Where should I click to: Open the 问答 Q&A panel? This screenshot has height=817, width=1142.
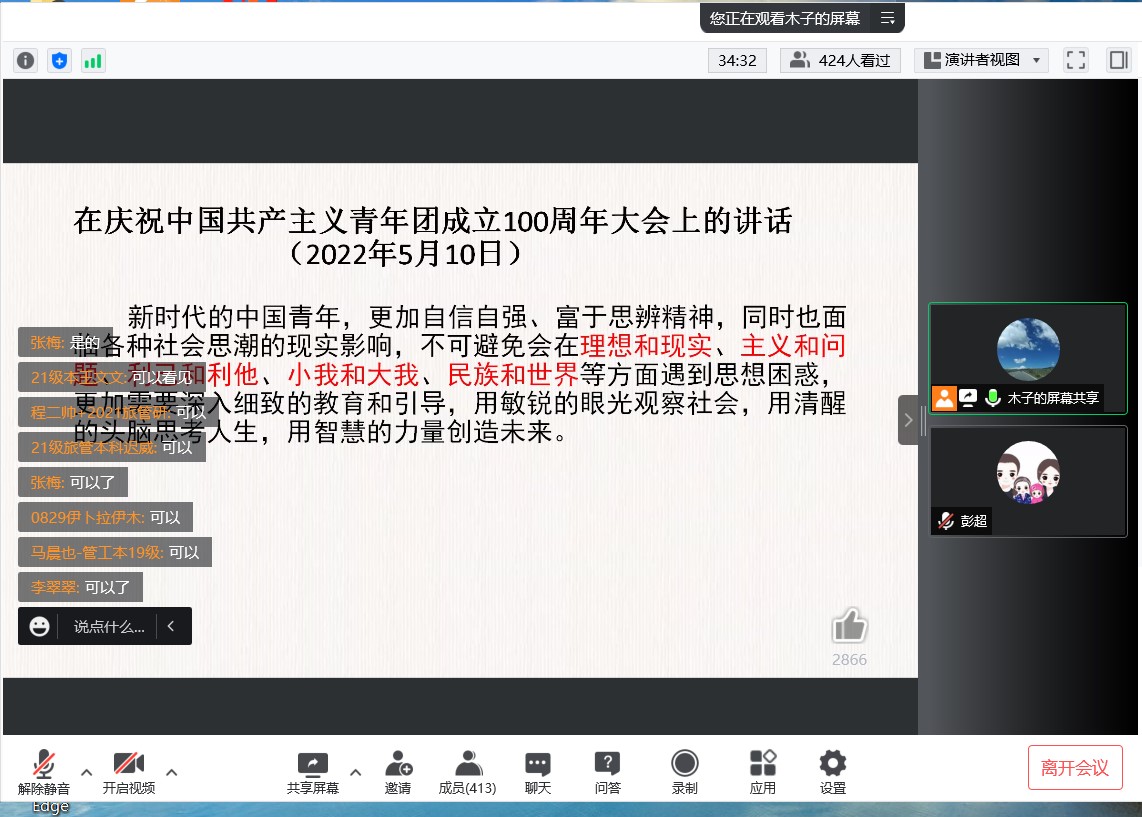(x=607, y=772)
